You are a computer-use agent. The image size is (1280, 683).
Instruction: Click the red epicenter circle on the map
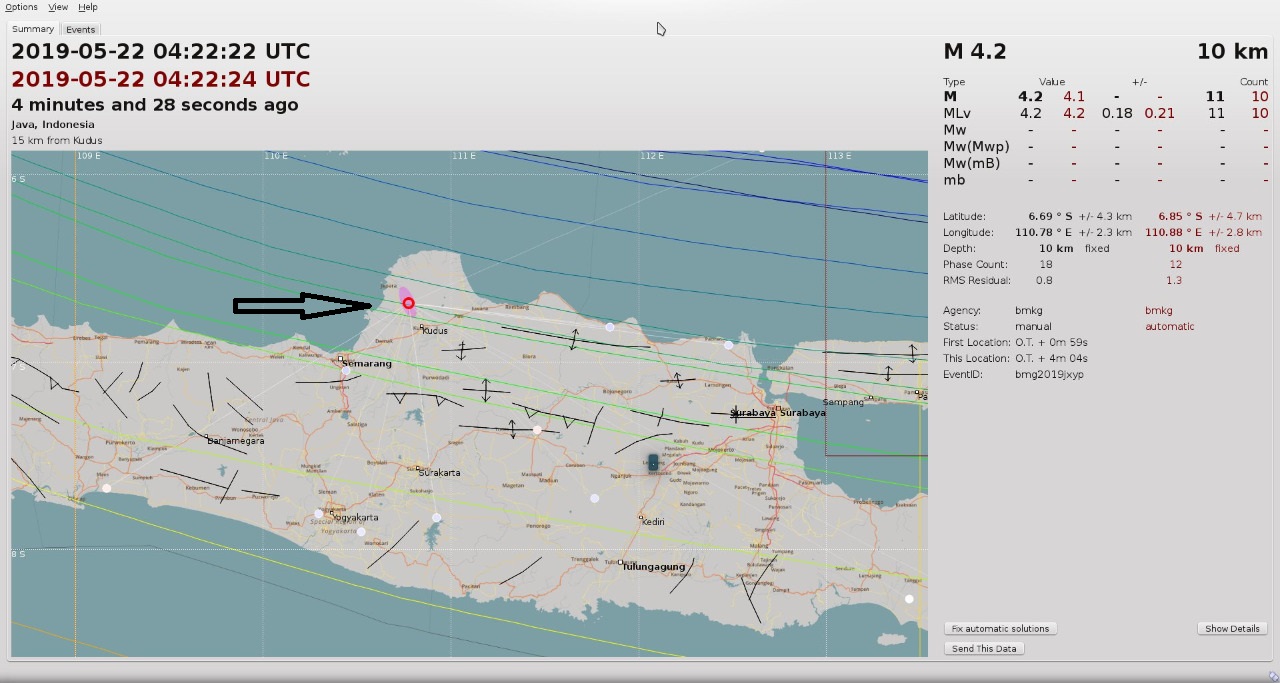click(x=408, y=303)
